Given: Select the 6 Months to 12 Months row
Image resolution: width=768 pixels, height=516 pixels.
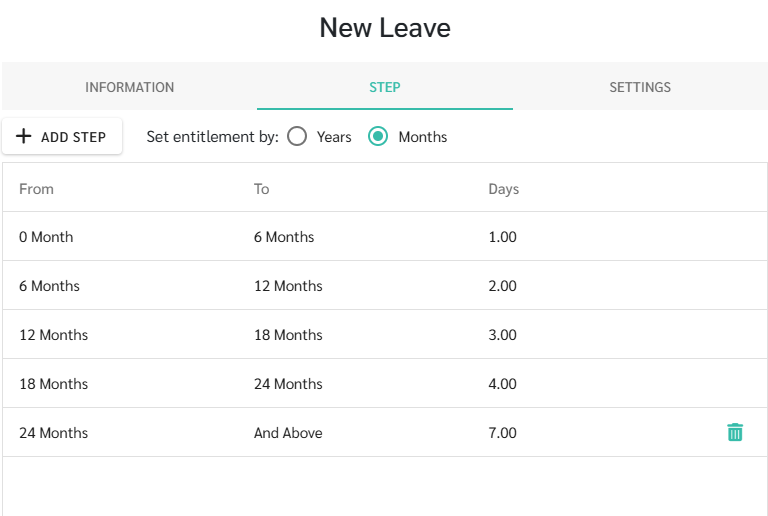Looking at the screenshot, I should [x=384, y=285].
